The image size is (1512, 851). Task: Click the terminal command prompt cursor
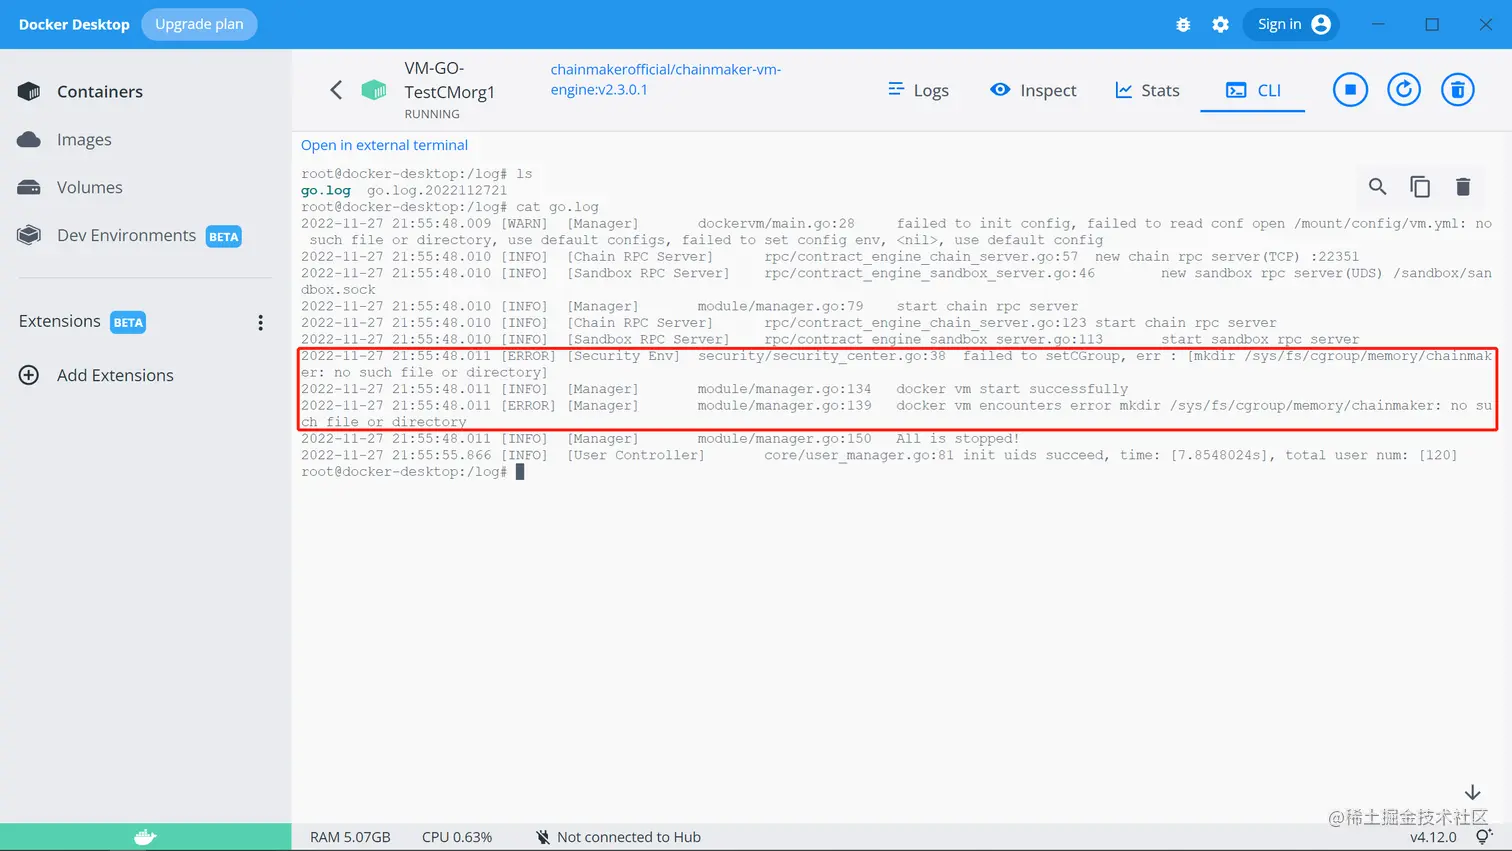[520, 472]
